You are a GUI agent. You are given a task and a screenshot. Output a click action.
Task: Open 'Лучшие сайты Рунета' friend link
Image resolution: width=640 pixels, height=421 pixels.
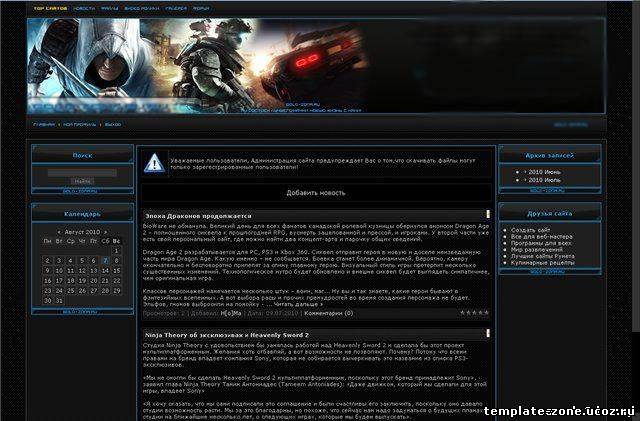click(x=542, y=256)
